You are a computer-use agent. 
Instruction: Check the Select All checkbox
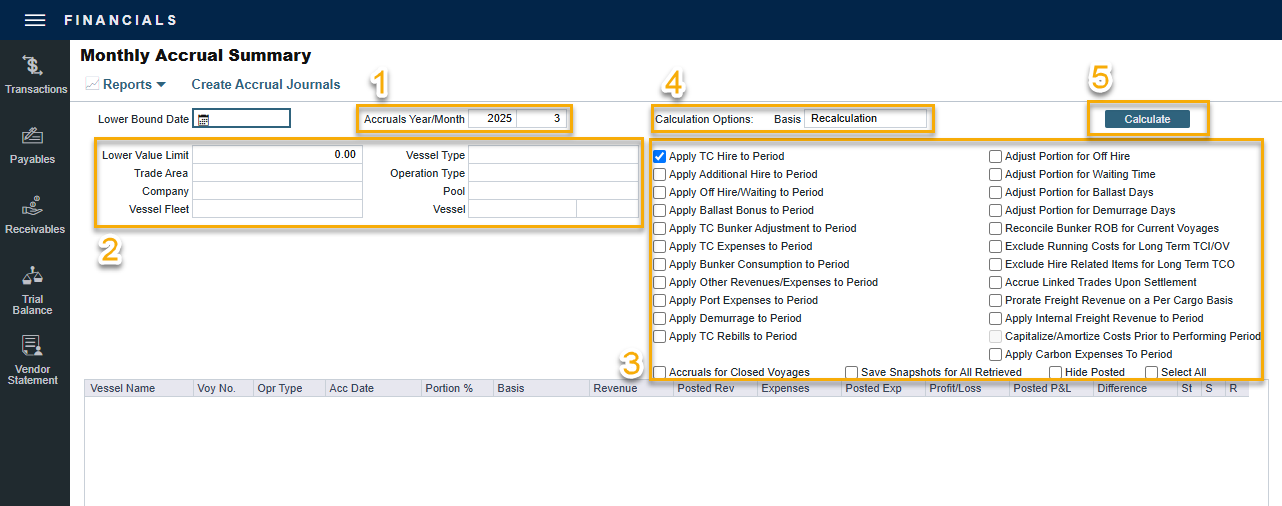(x=1152, y=373)
